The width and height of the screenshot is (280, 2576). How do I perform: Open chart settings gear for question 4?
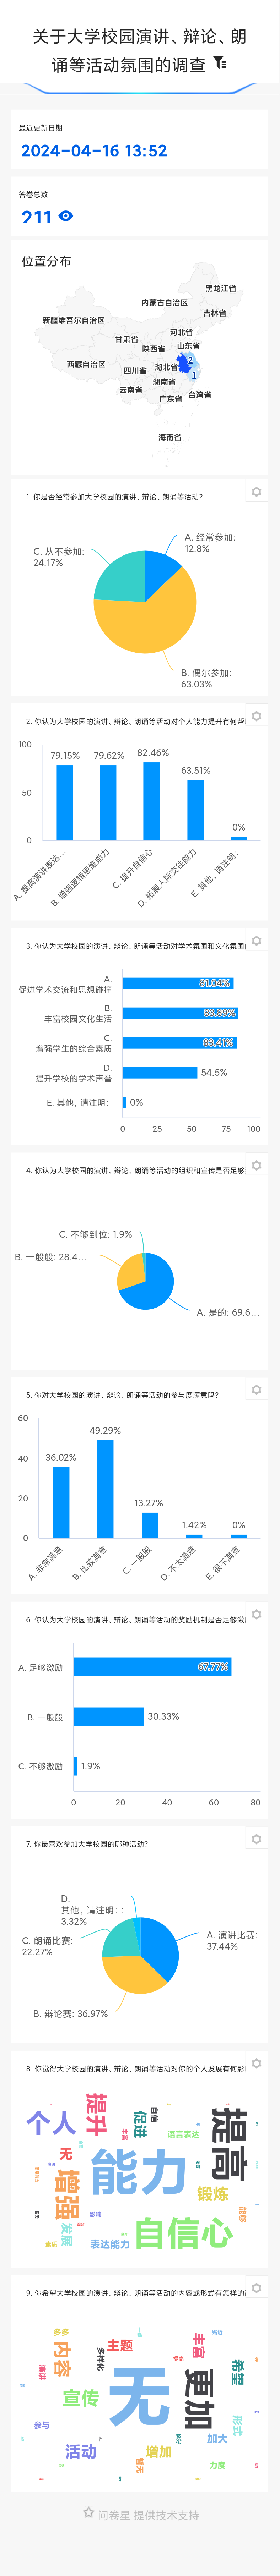256,1165
